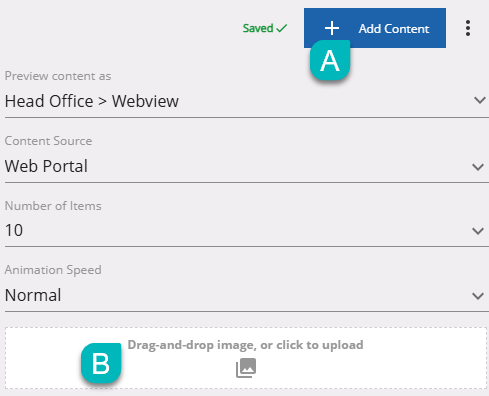Expand the Content Source chevron
This screenshot has width=489, height=396.
[478, 167]
